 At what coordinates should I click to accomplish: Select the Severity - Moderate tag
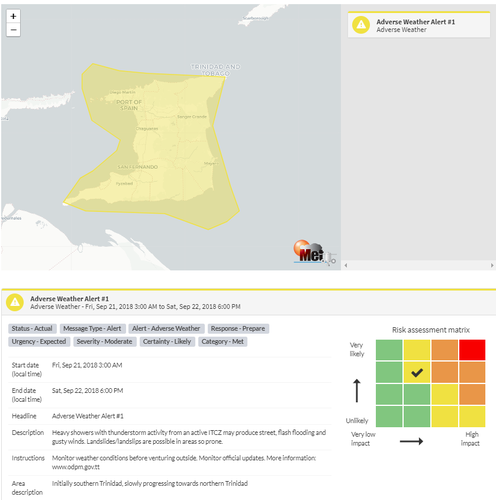tap(105, 342)
